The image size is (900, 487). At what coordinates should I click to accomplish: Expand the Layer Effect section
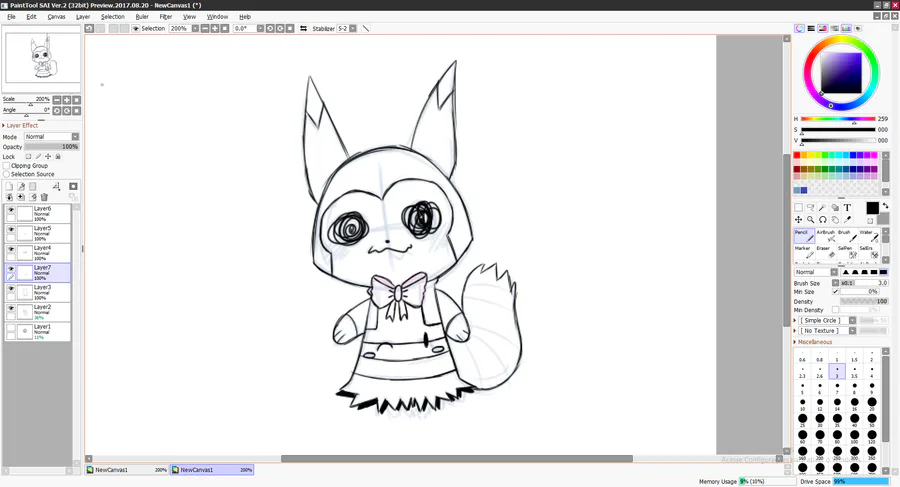click(20, 125)
